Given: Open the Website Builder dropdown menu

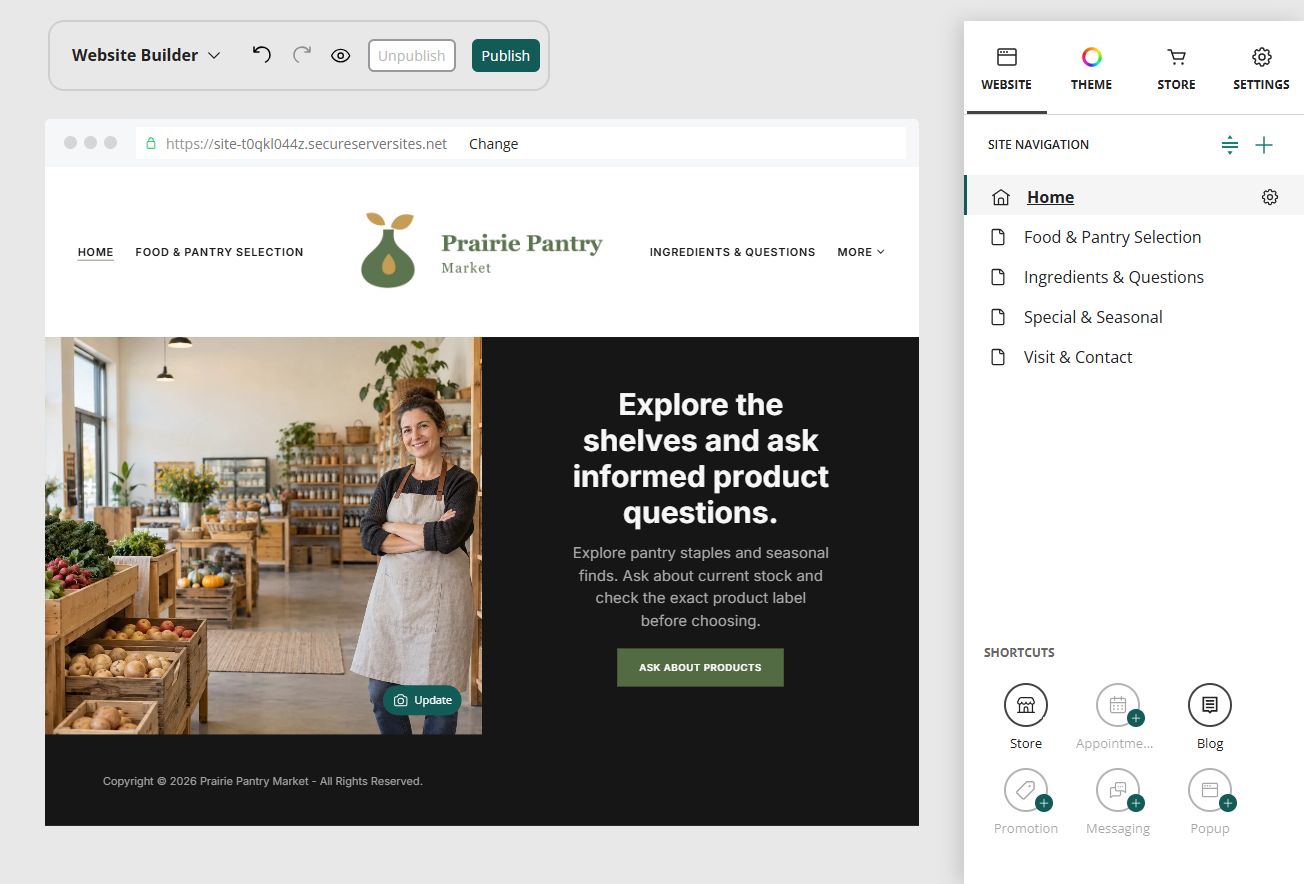Looking at the screenshot, I should click(x=146, y=56).
